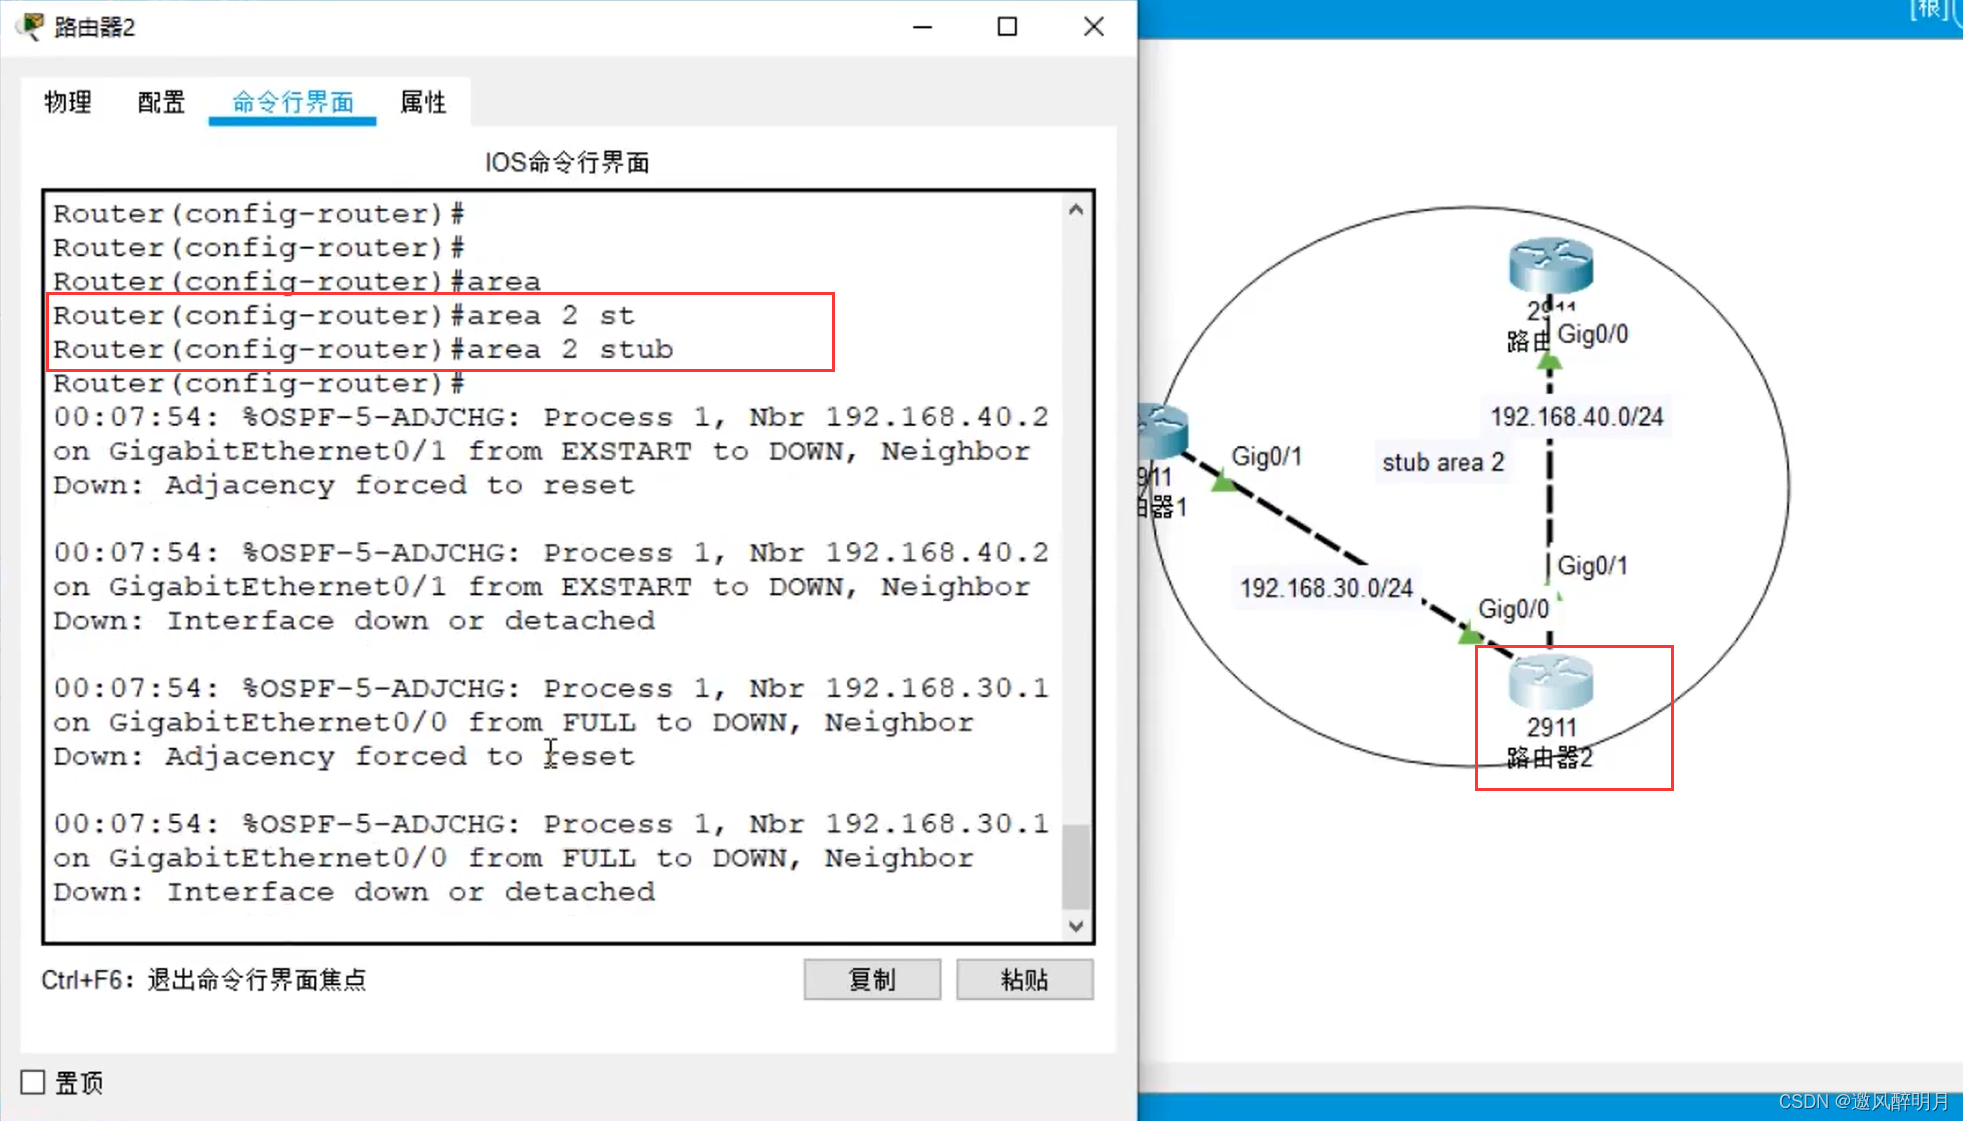
Task: Click the stub area 2 label
Action: click(1442, 462)
